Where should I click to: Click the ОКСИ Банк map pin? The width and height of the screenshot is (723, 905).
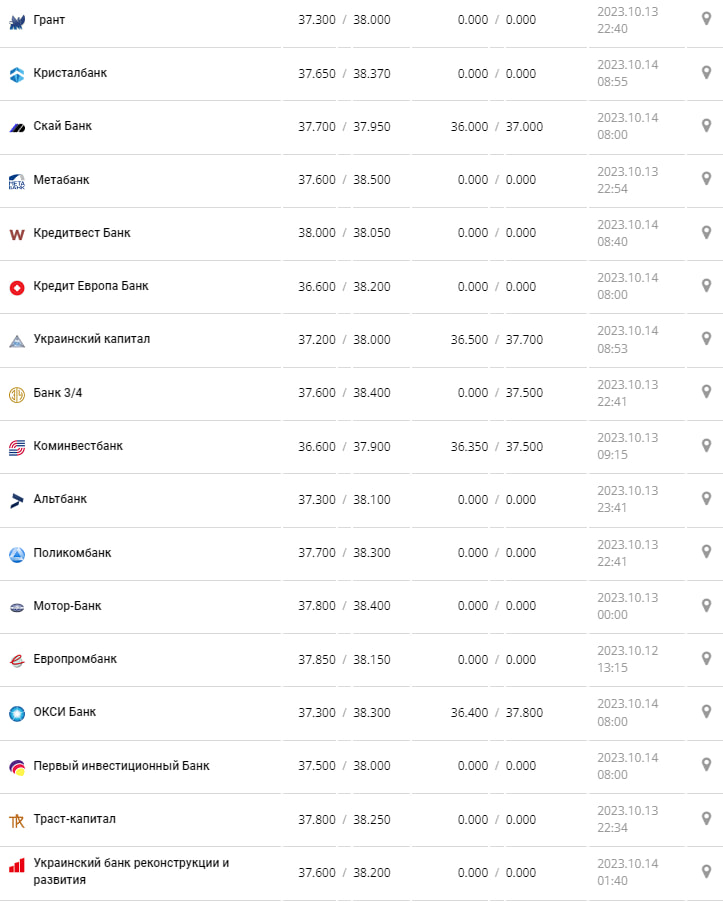[706, 711]
